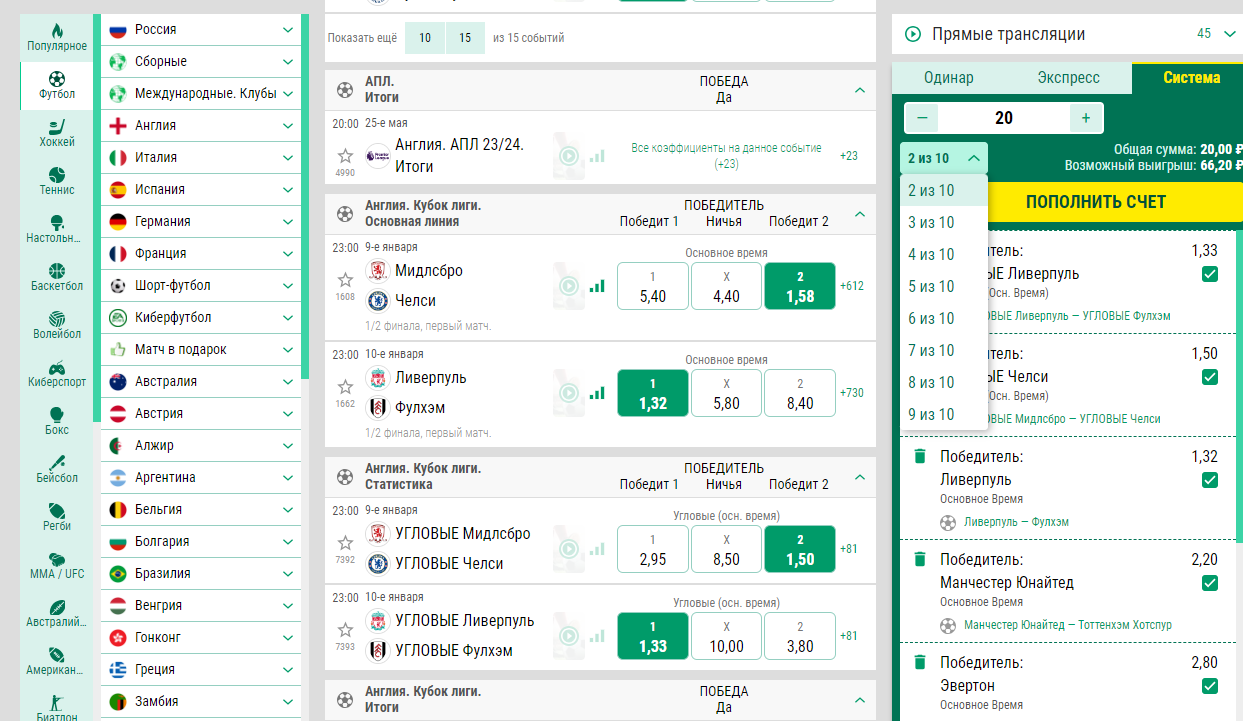This screenshot has height=721, width=1243.
Task: Decrease stake with the minus button
Action: tap(922, 118)
